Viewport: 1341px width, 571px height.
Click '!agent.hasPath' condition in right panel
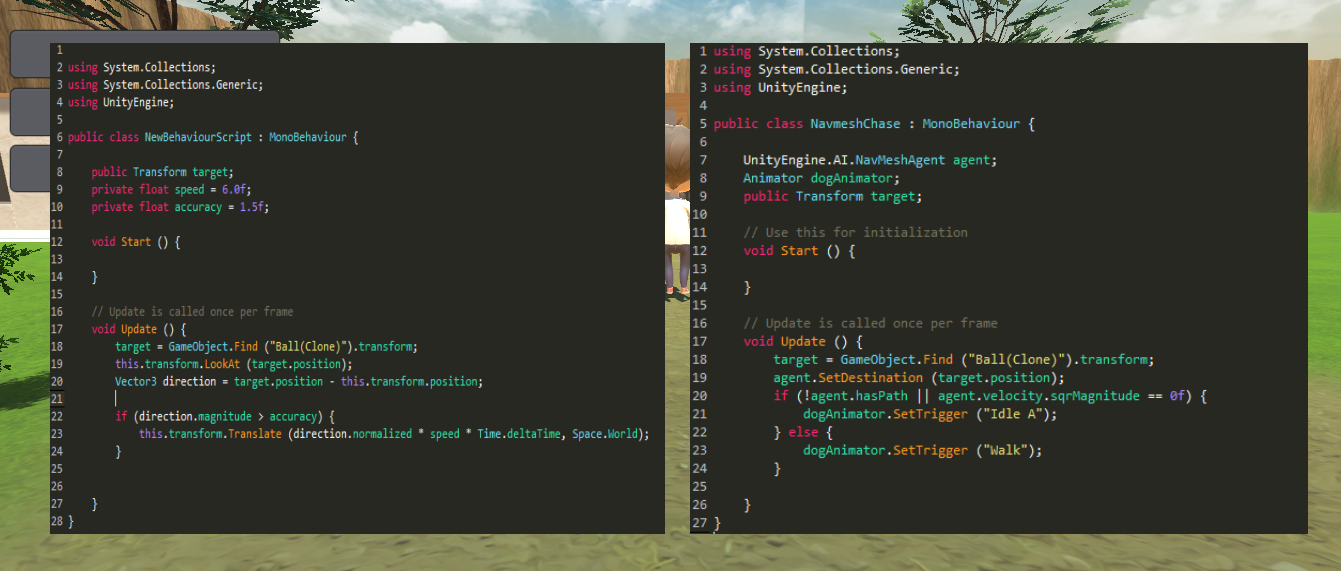click(x=855, y=396)
